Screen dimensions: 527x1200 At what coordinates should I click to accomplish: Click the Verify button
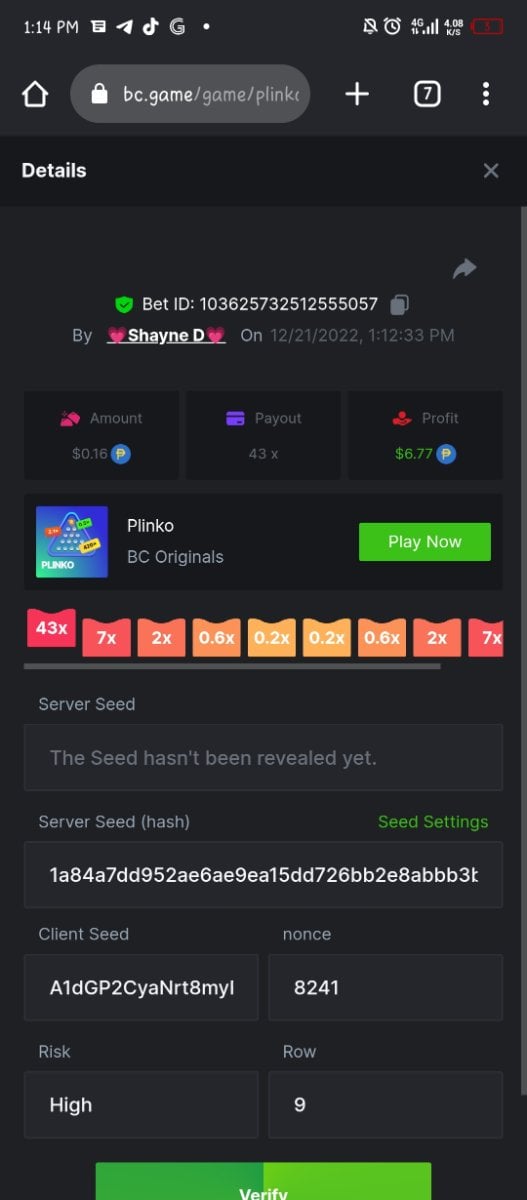[x=263, y=1184]
